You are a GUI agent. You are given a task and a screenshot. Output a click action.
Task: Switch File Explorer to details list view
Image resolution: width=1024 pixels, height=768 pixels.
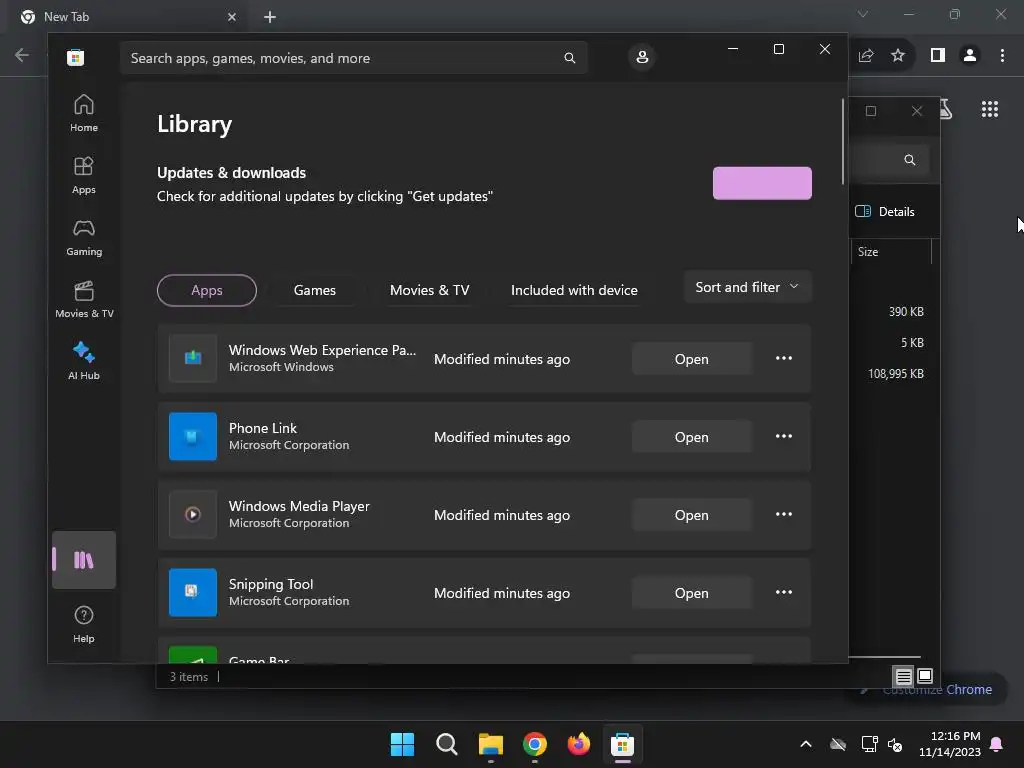(x=903, y=677)
